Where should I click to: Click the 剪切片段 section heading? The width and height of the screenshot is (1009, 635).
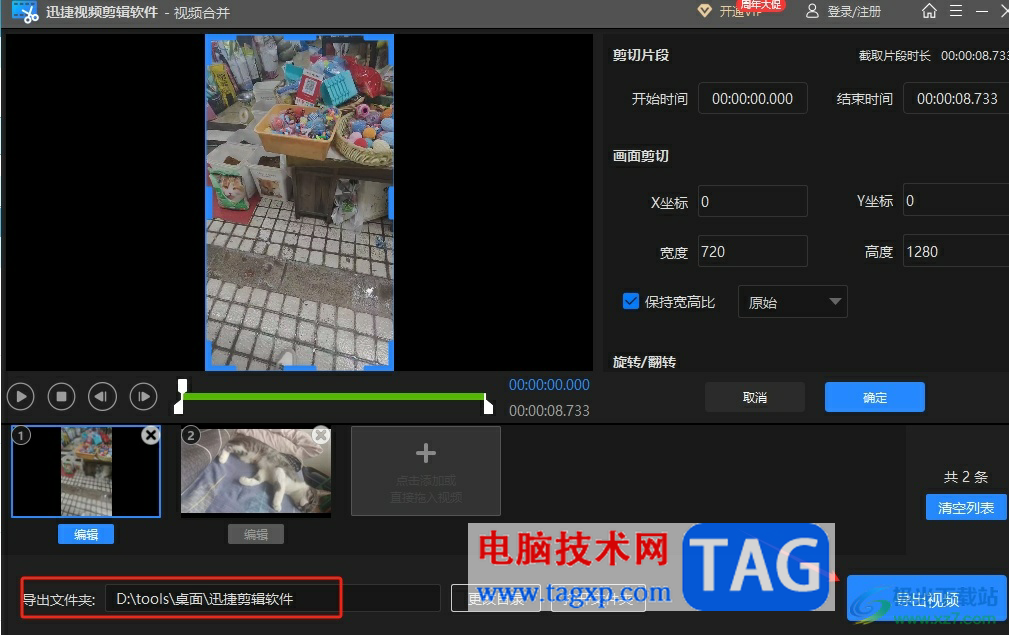pos(641,55)
